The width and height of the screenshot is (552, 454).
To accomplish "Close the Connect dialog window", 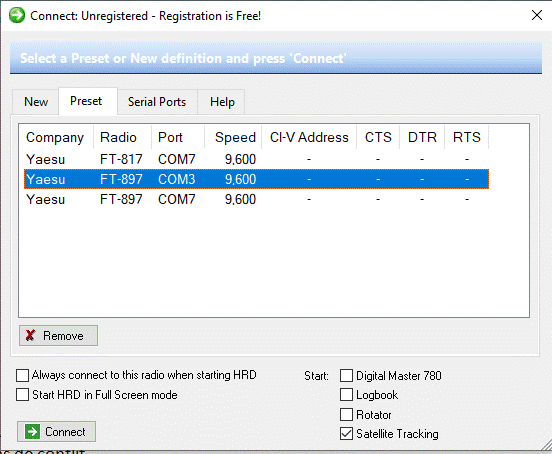I will (x=537, y=15).
